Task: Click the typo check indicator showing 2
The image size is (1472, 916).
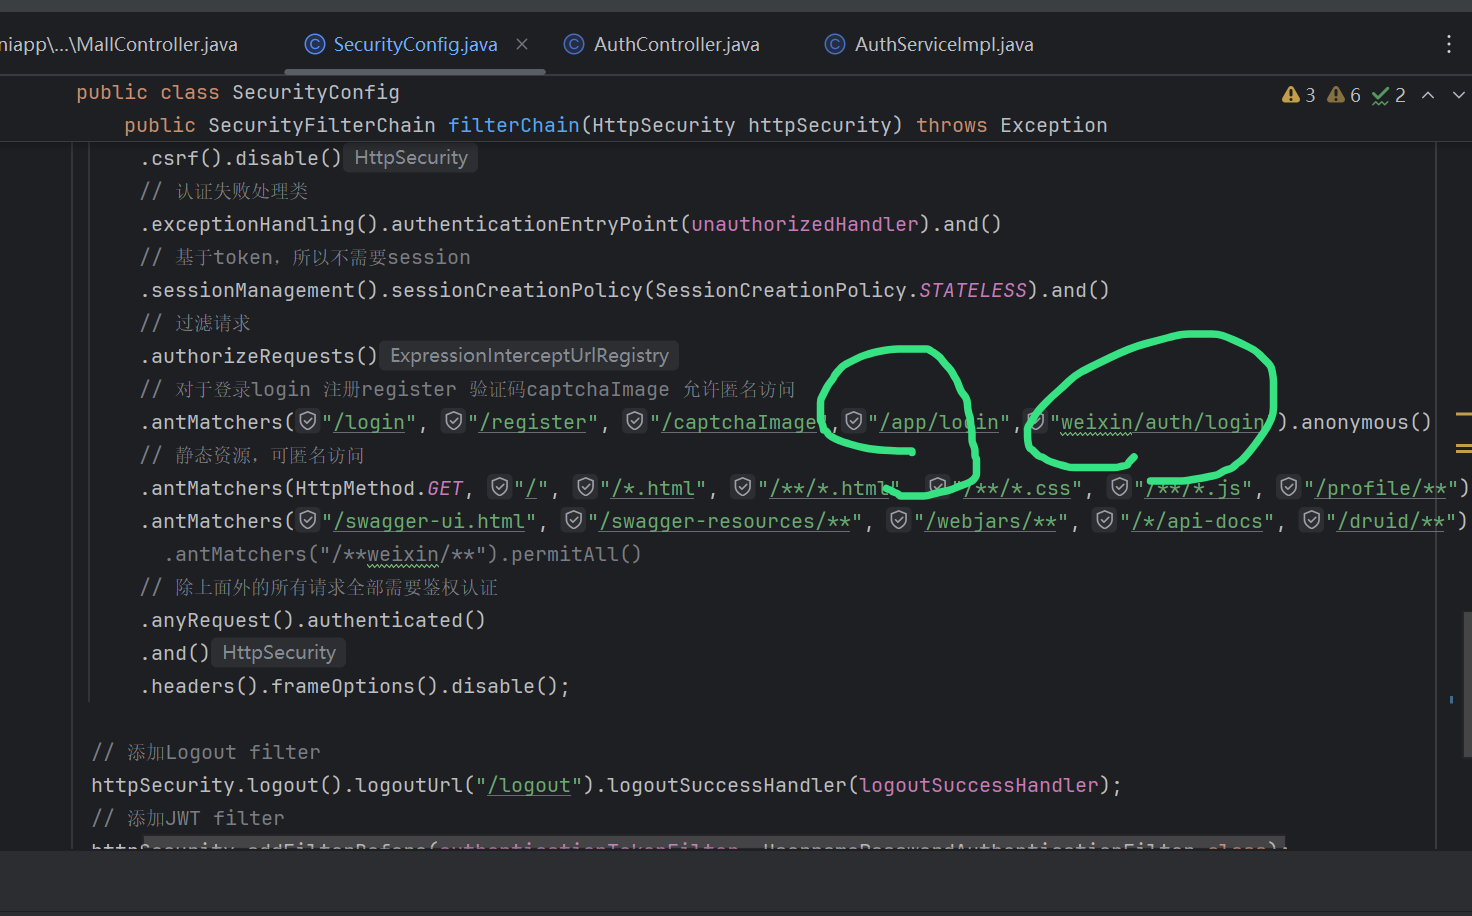Action: 1389,95
